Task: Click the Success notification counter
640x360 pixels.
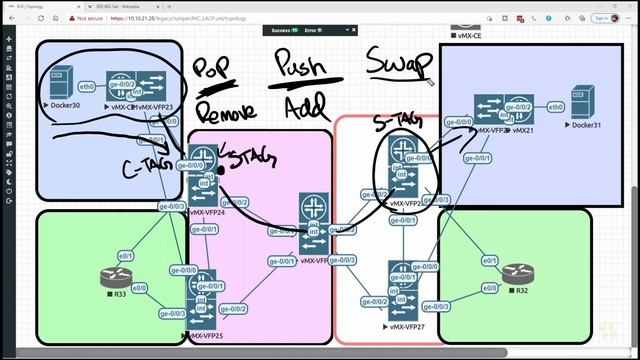Action: [x=285, y=30]
